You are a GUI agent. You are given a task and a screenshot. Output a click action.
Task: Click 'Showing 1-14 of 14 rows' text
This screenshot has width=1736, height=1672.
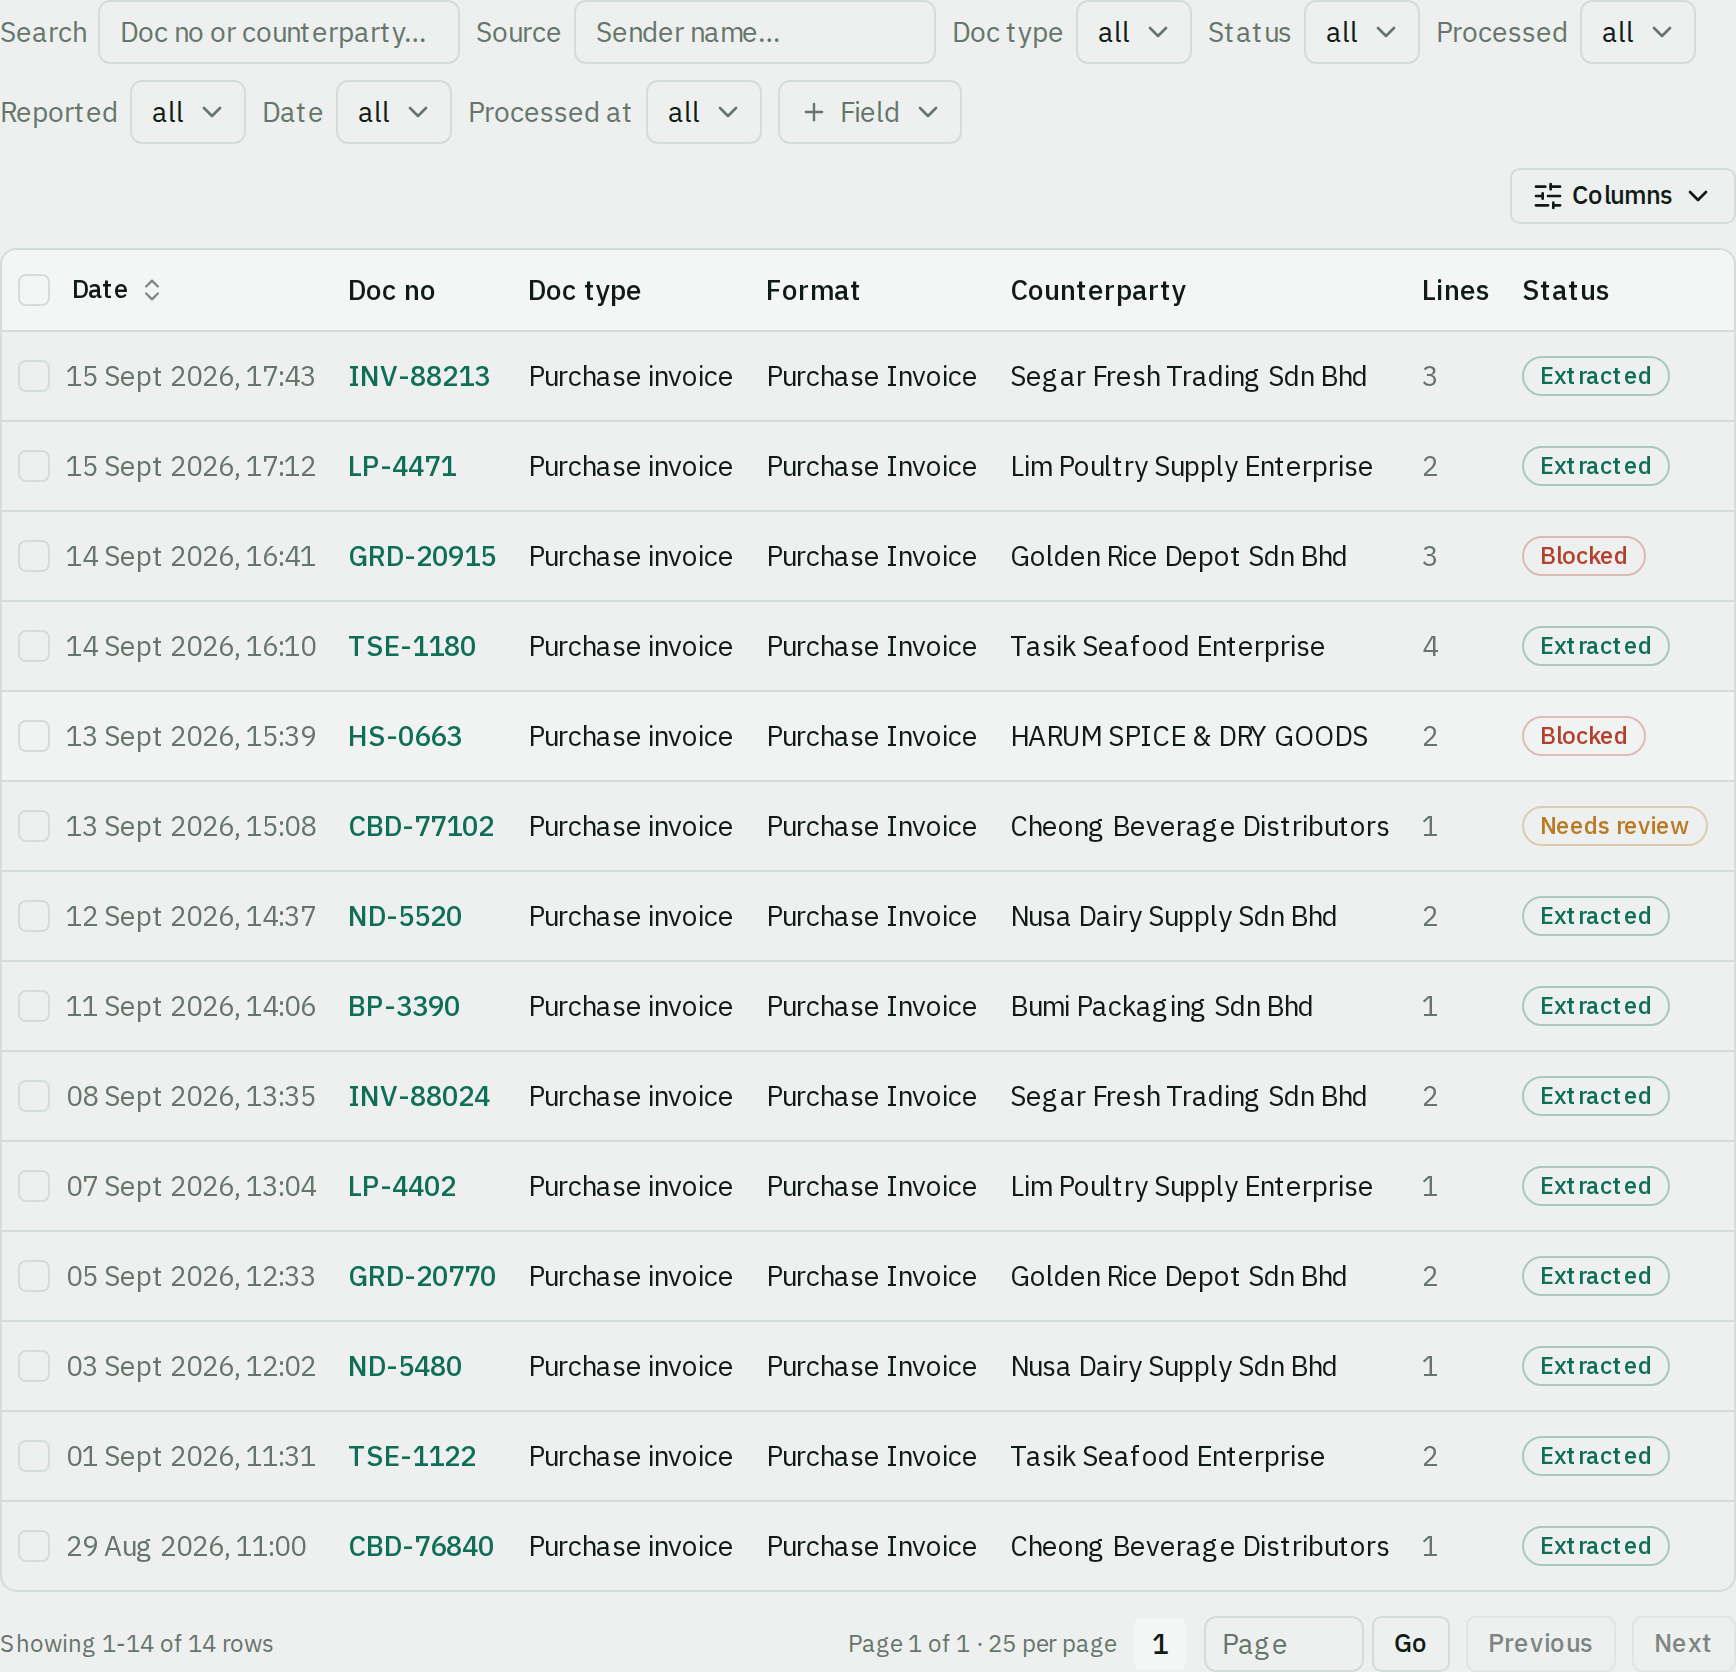(x=137, y=1643)
